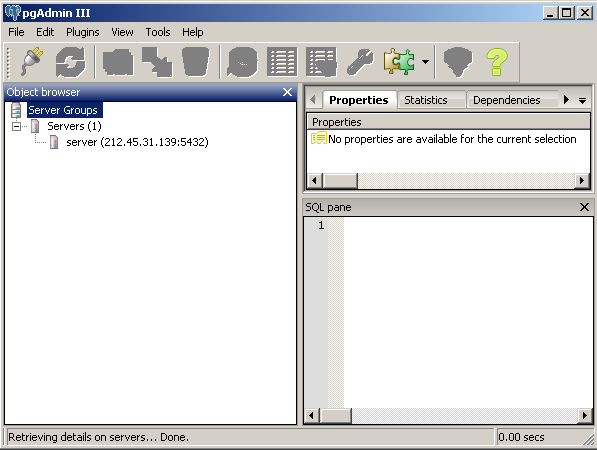Click the puzzle piece plugins icon
Image resolution: width=597 pixels, height=450 pixels.
(399, 62)
